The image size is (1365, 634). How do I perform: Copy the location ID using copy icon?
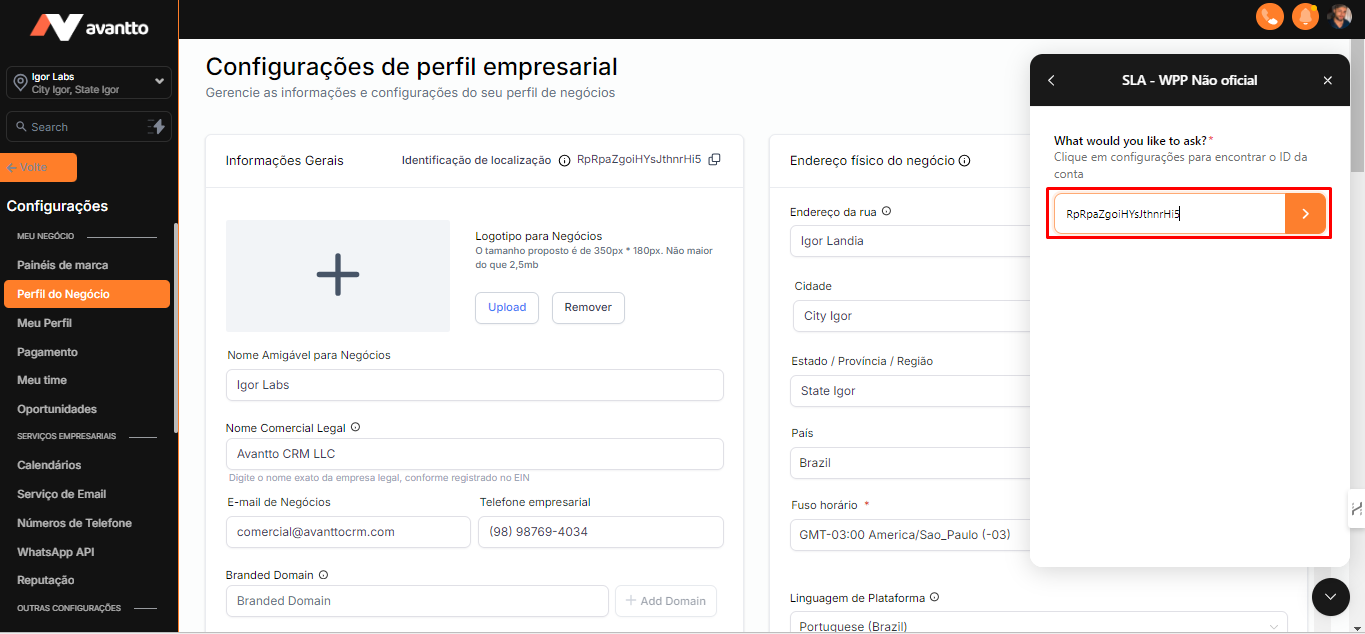pyautogui.click(x=714, y=160)
